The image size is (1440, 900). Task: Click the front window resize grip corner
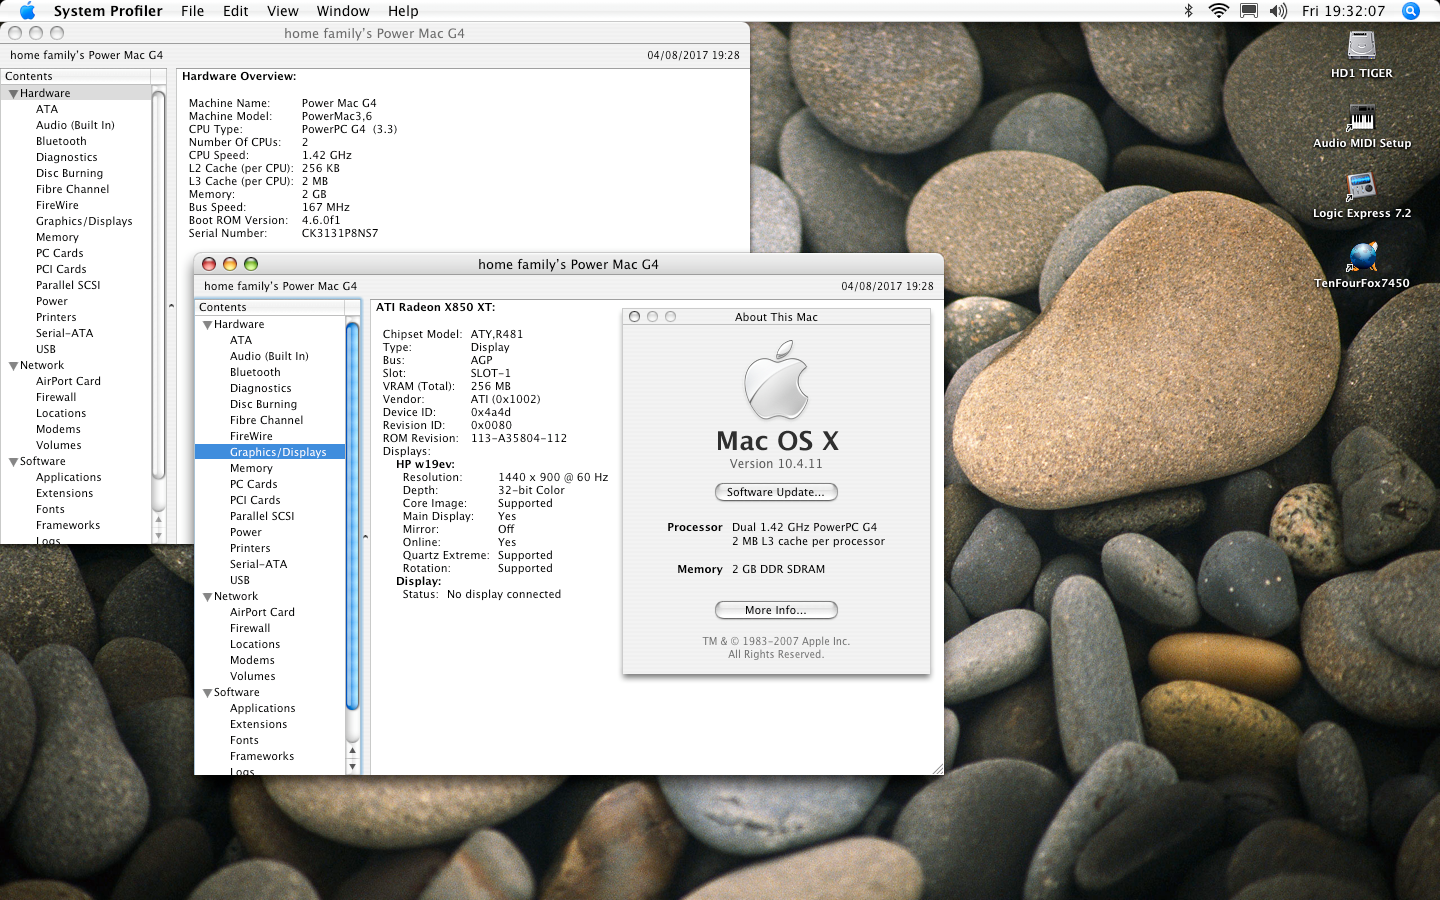(x=936, y=767)
